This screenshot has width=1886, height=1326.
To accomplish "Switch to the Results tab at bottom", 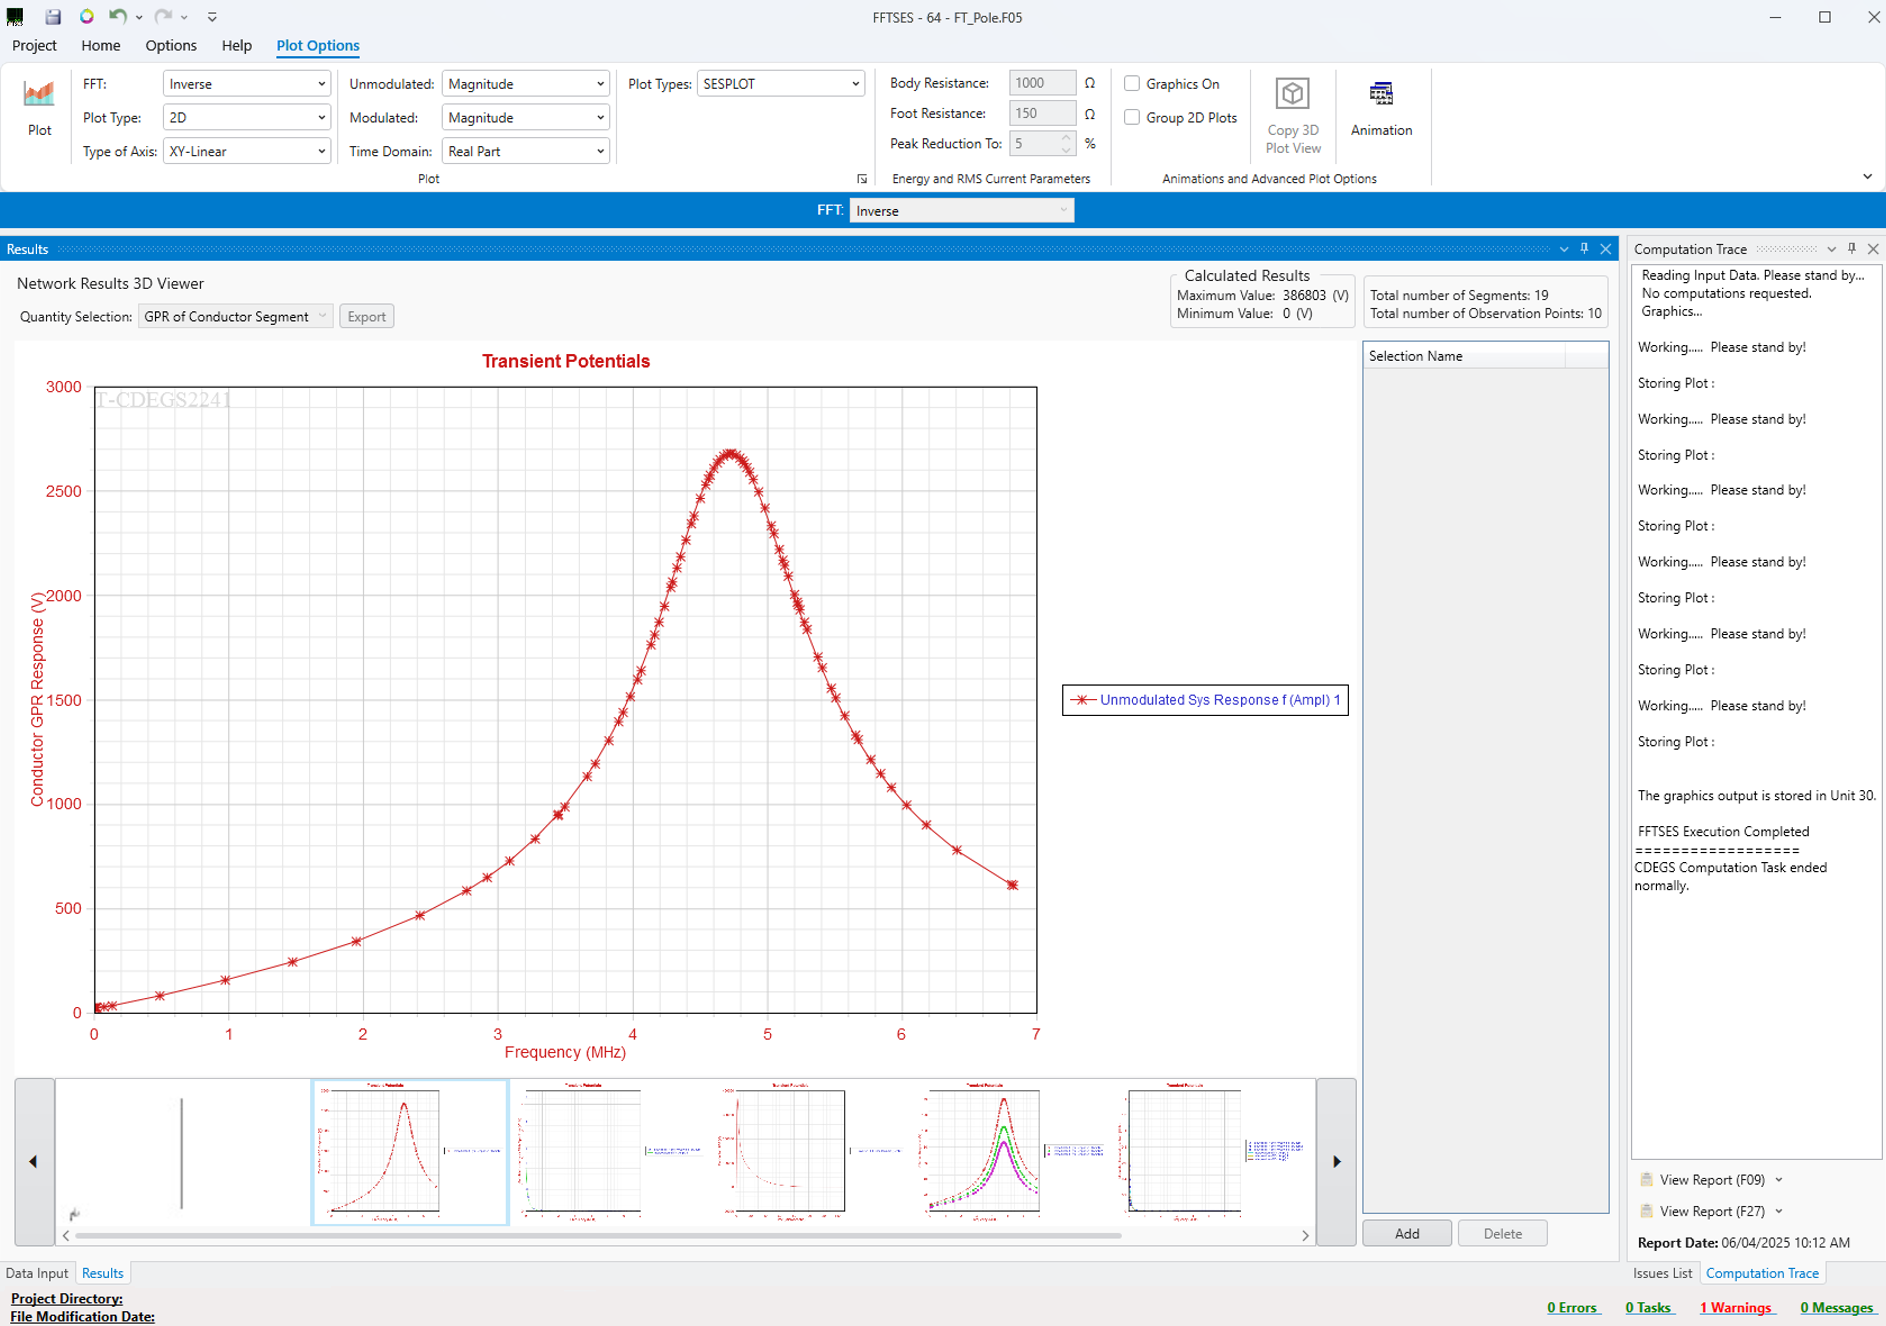I will 102,1273.
